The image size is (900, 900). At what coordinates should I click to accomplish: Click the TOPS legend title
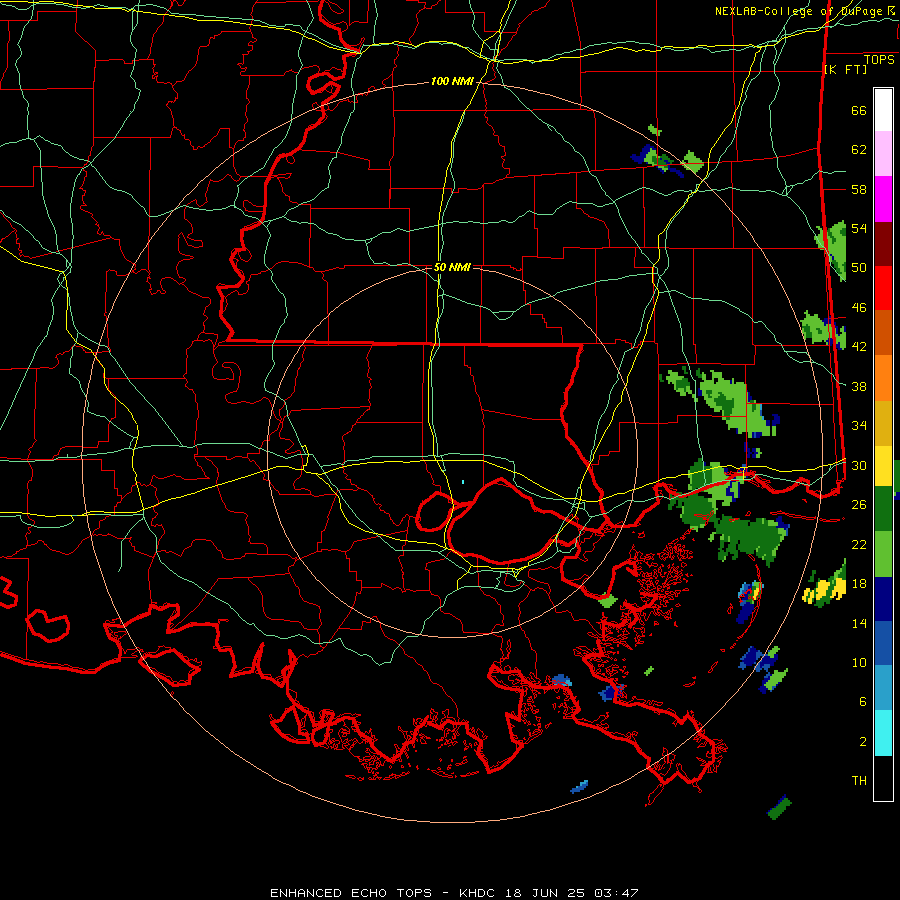click(x=879, y=60)
